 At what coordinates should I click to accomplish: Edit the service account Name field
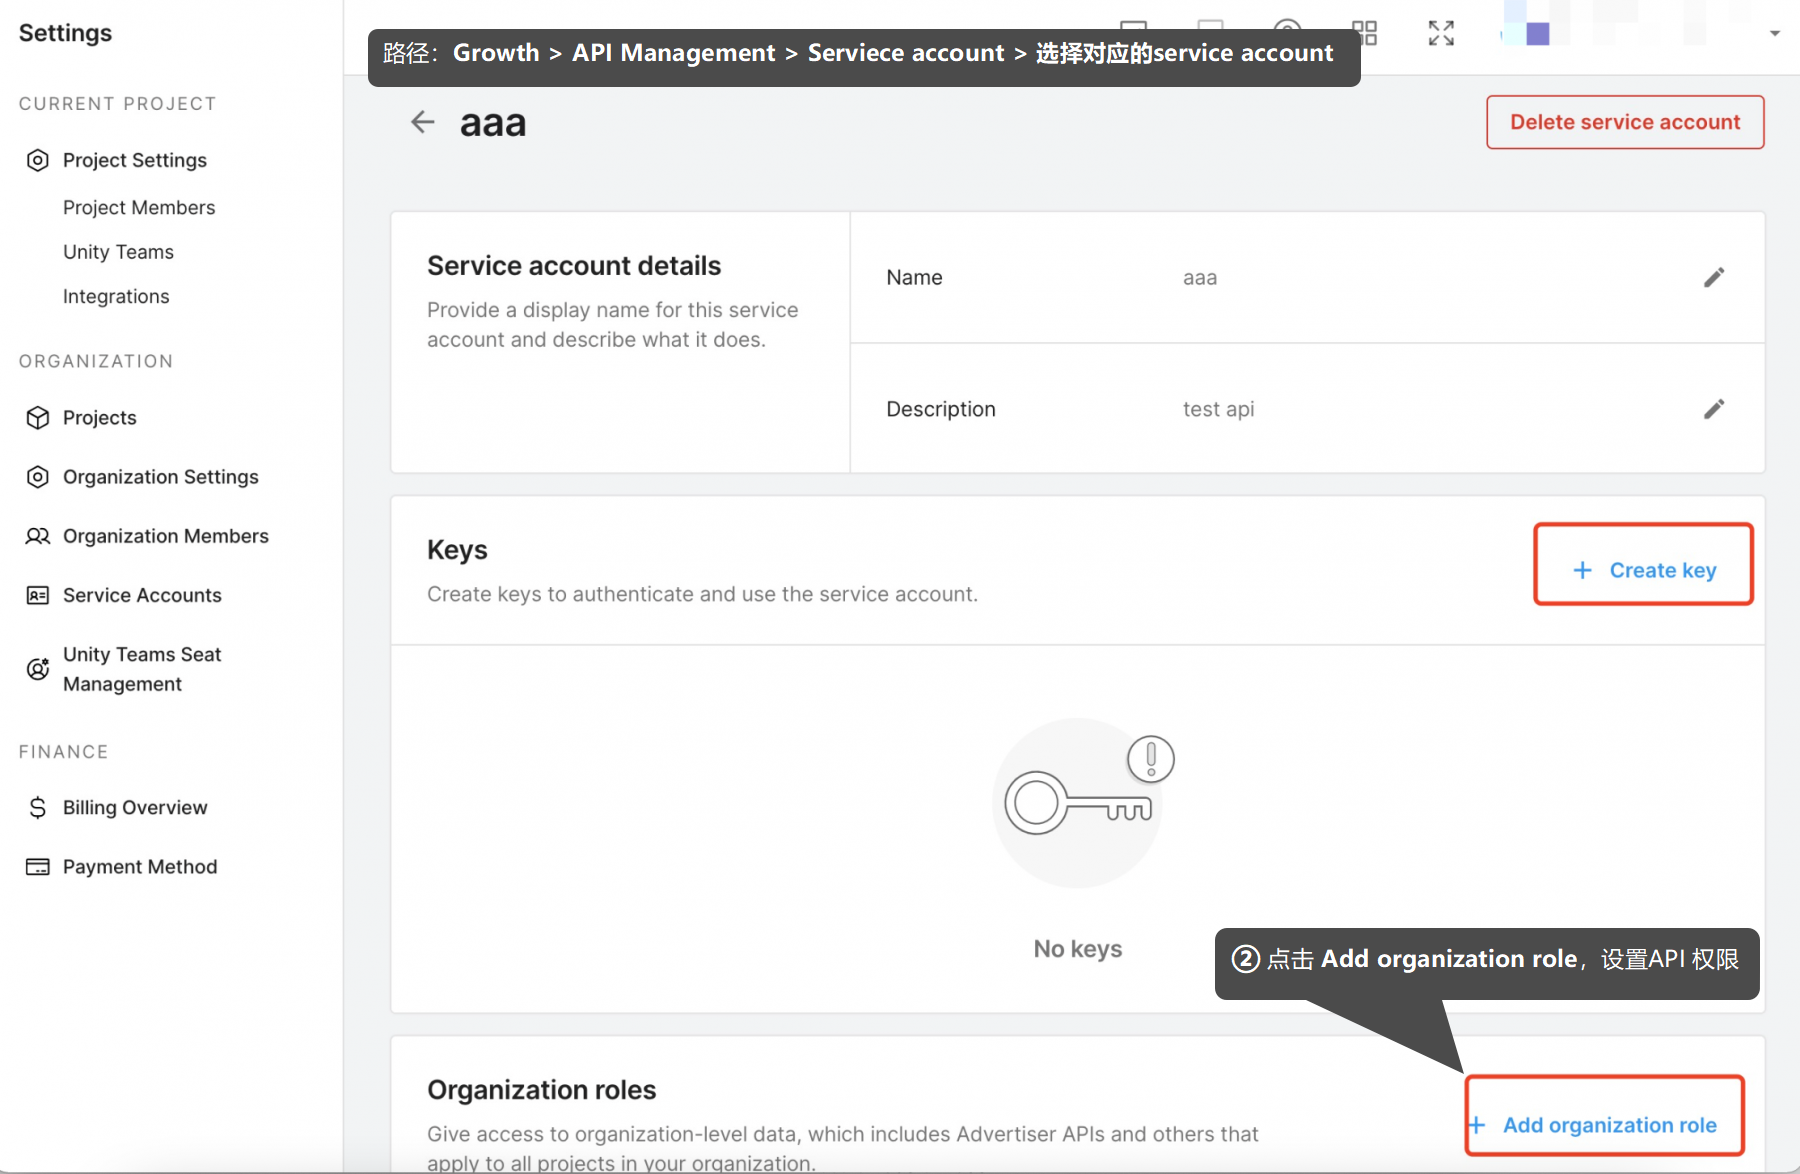click(1714, 277)
